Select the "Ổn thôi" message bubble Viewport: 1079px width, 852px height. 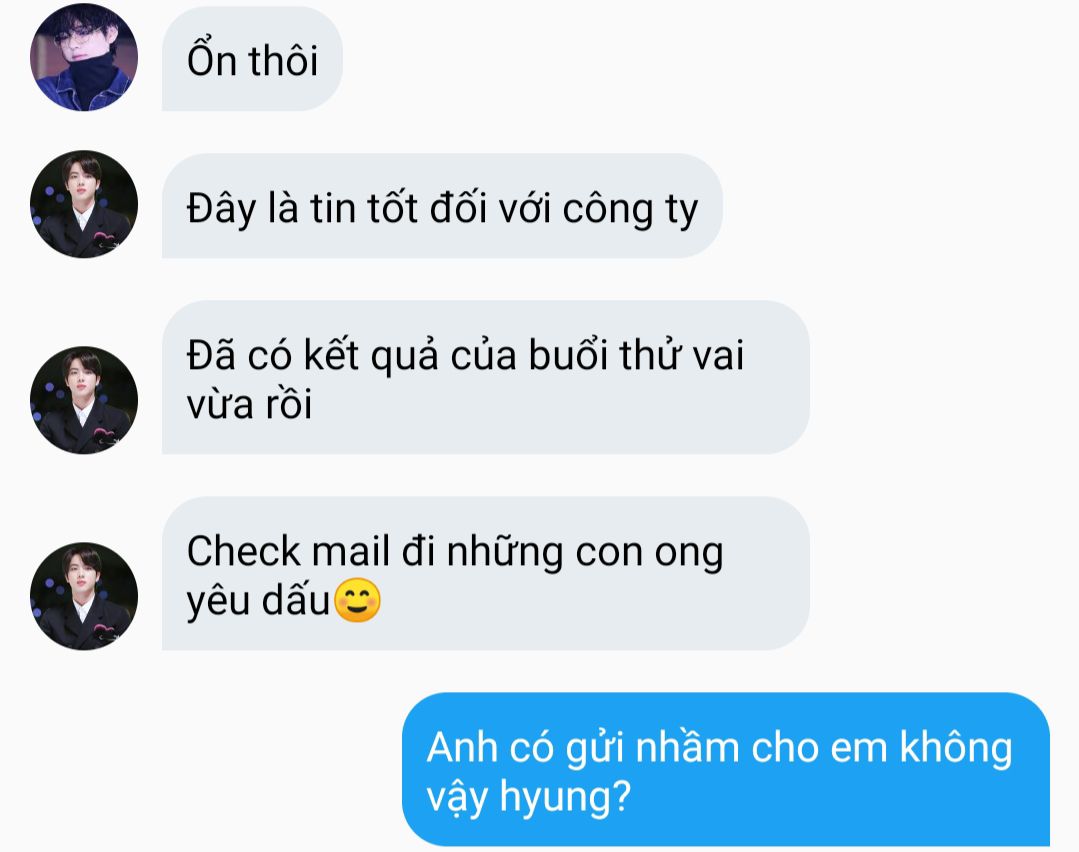[x=252, y=59]
